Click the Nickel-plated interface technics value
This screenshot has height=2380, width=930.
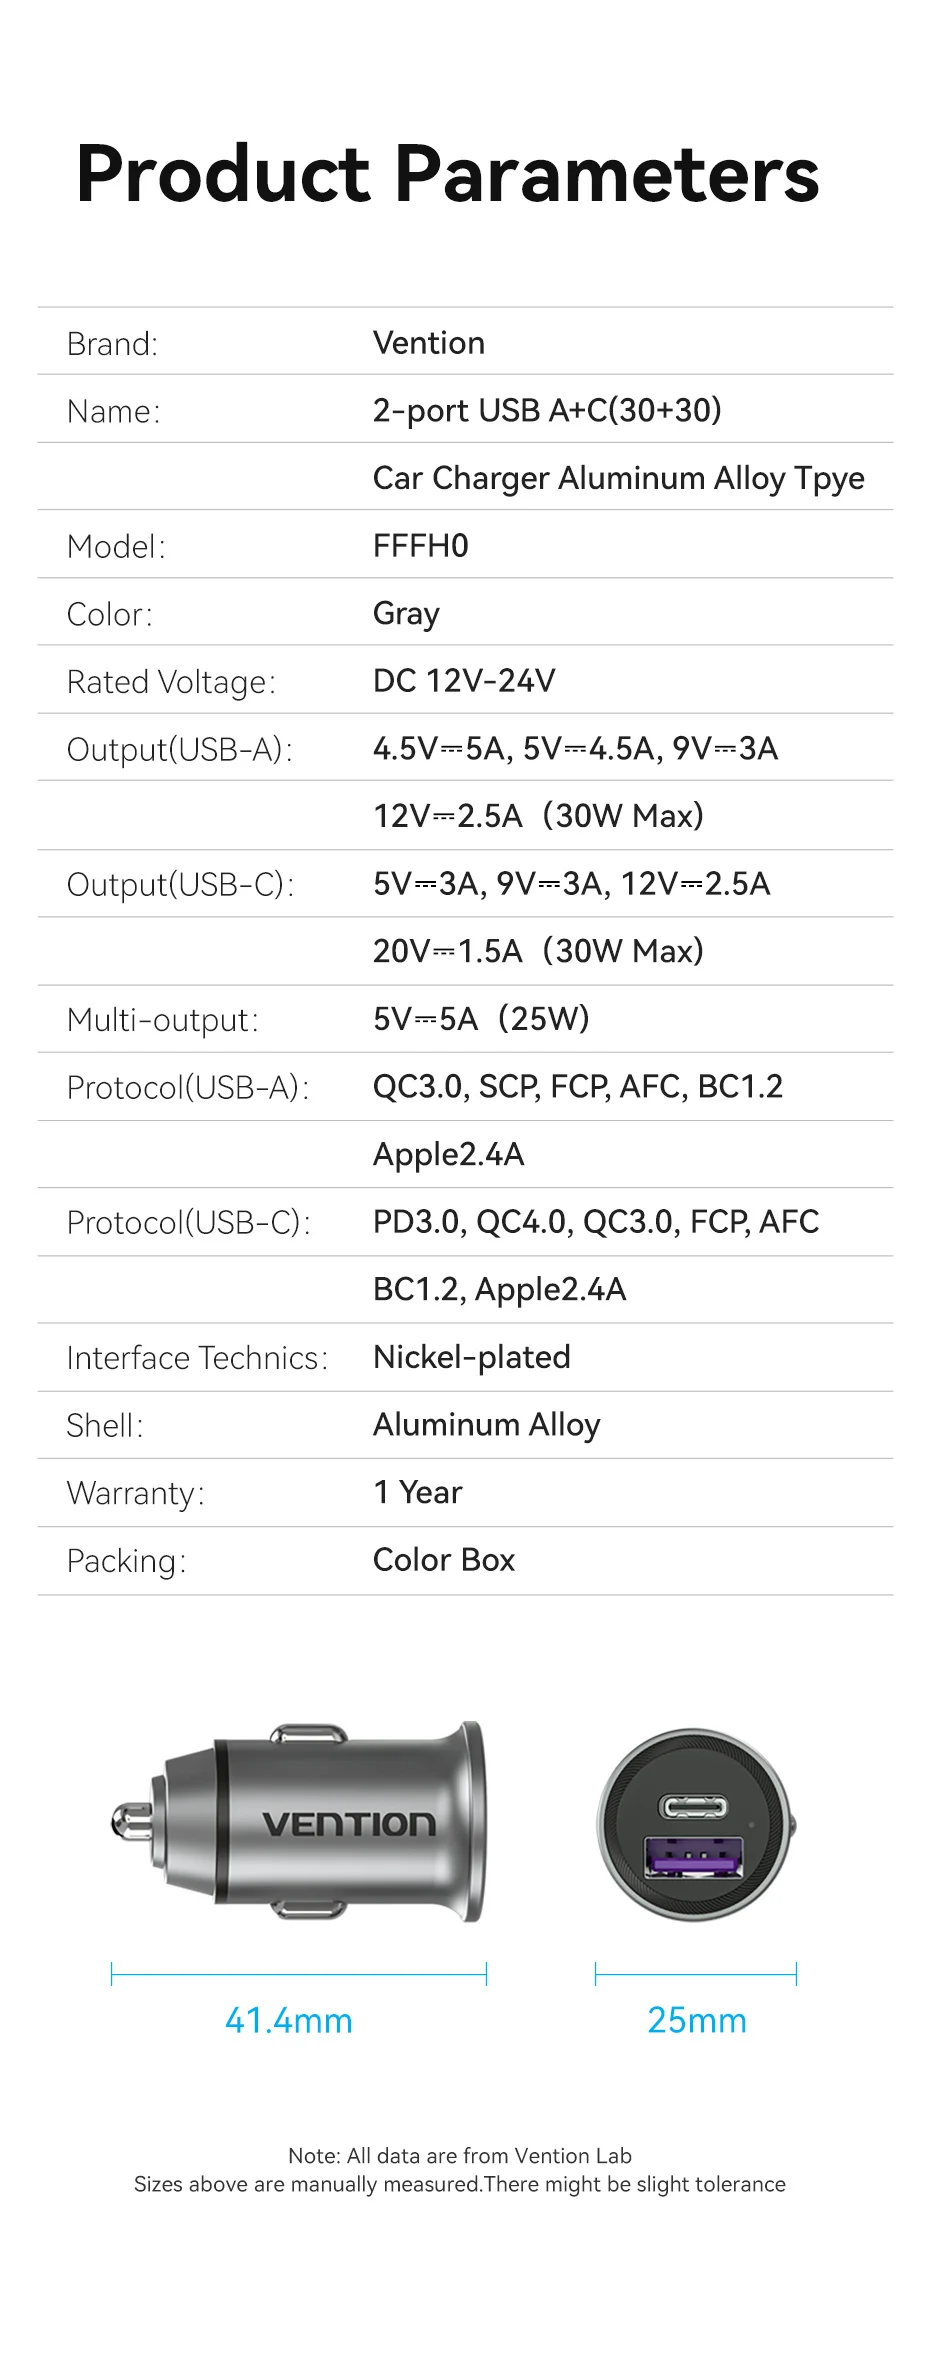click(471, 1357)
